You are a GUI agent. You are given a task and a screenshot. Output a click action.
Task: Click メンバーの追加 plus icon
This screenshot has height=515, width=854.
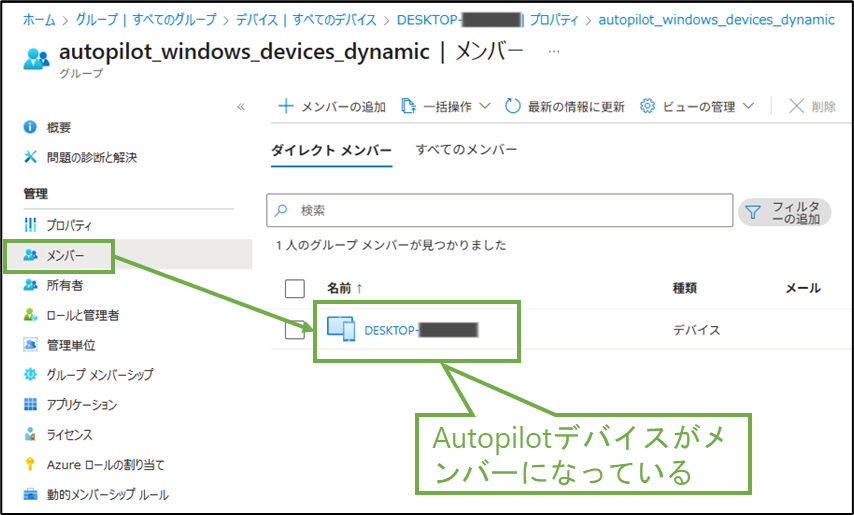(286, 106)
